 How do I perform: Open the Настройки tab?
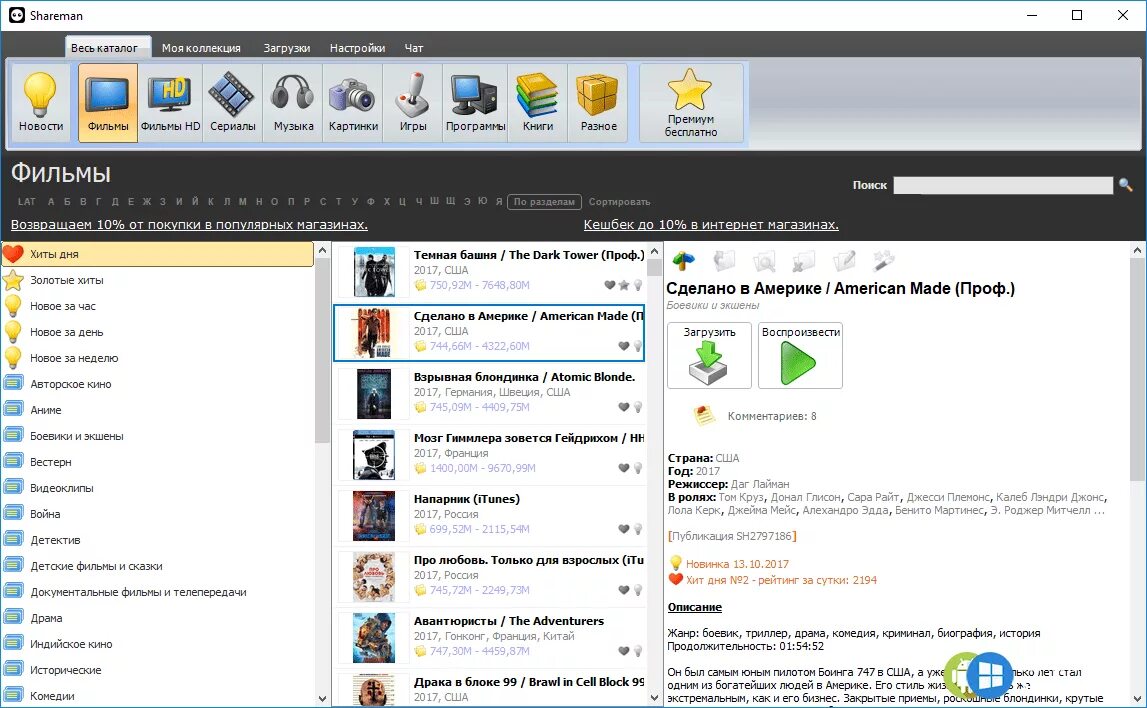pos(357,48)
